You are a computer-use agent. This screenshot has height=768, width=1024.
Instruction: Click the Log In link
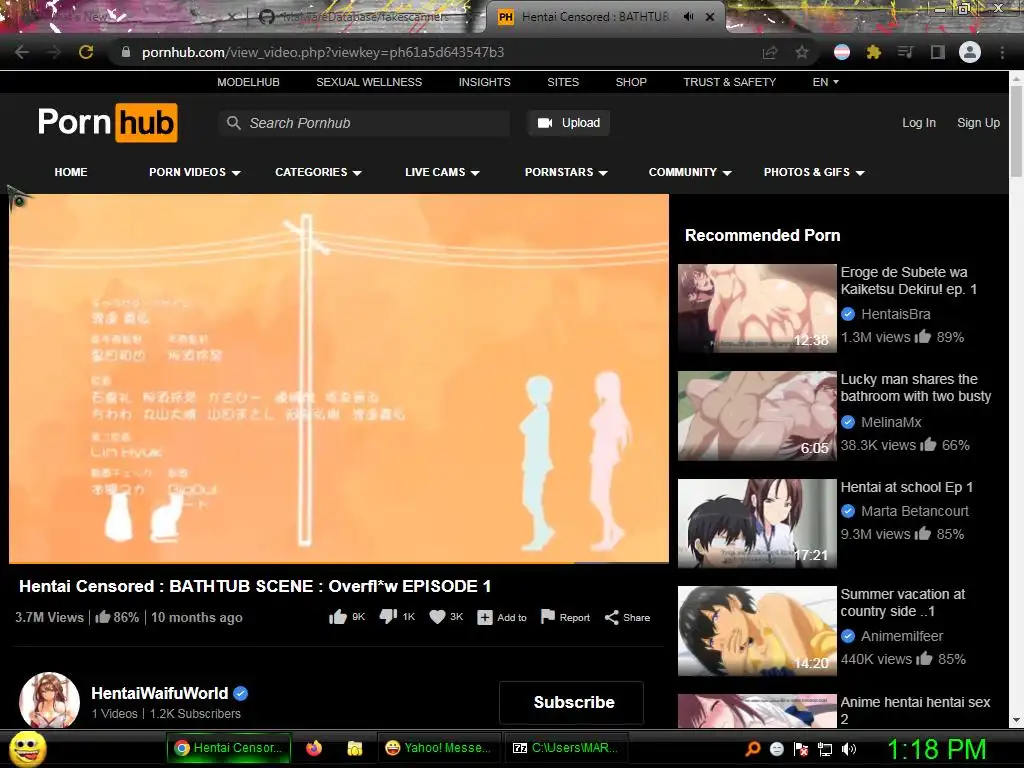click(919, 123)
